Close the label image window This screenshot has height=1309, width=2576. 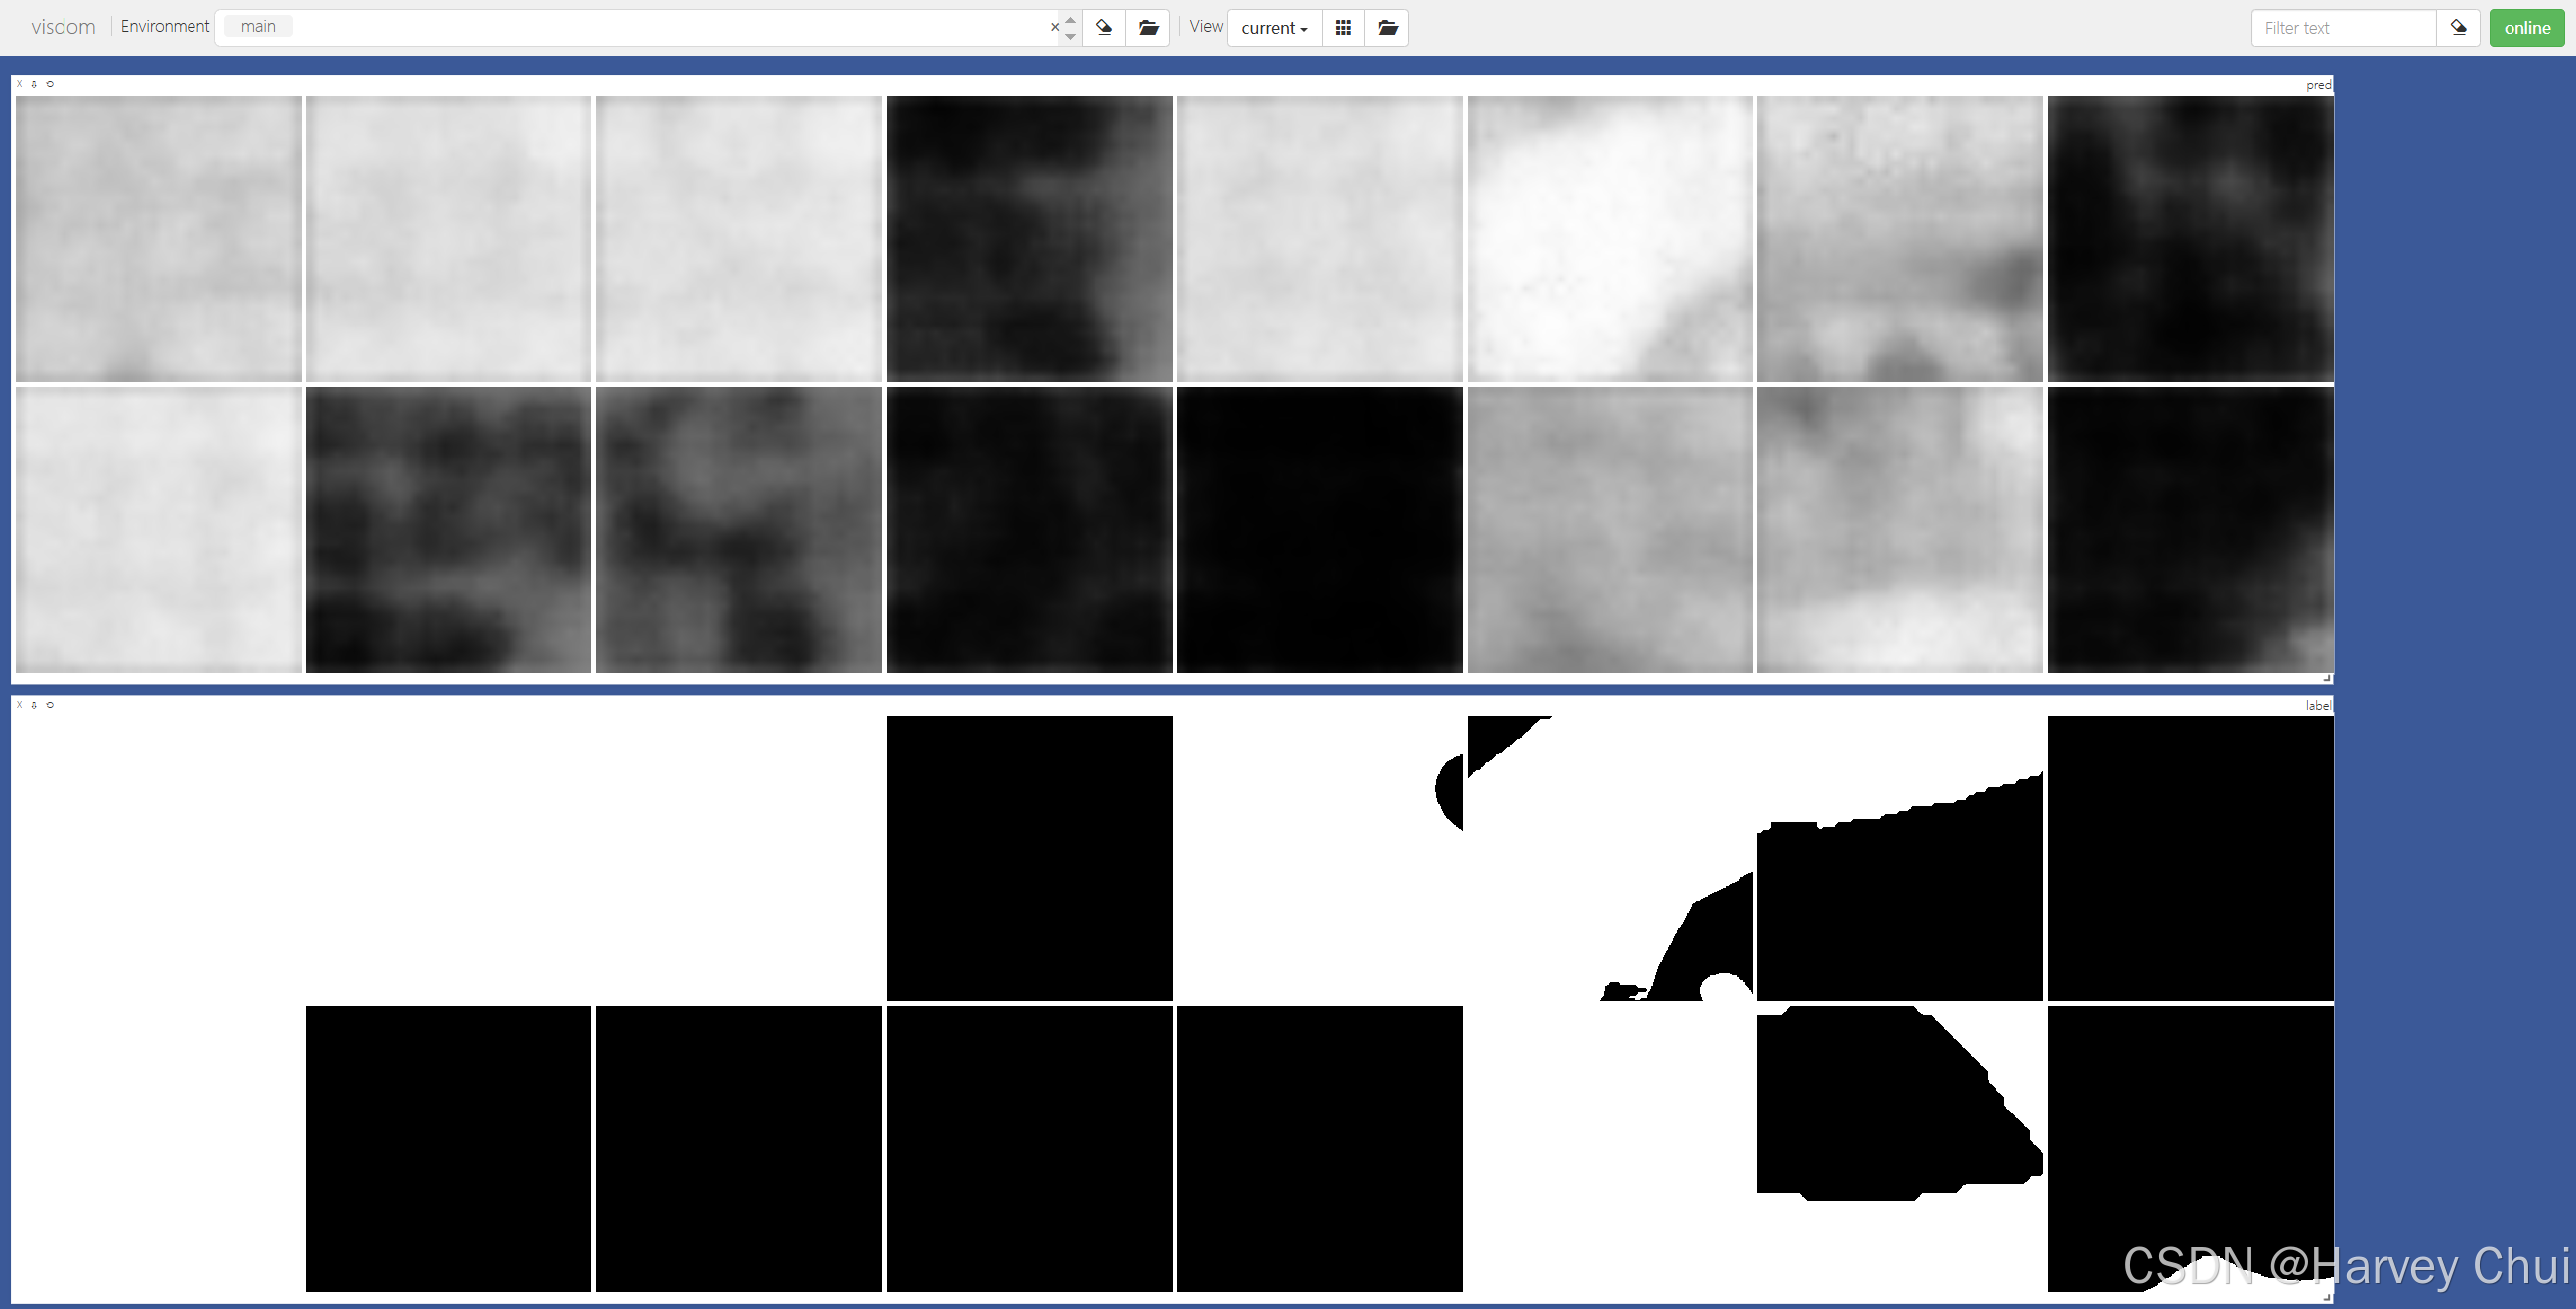(x=19, y=705)
